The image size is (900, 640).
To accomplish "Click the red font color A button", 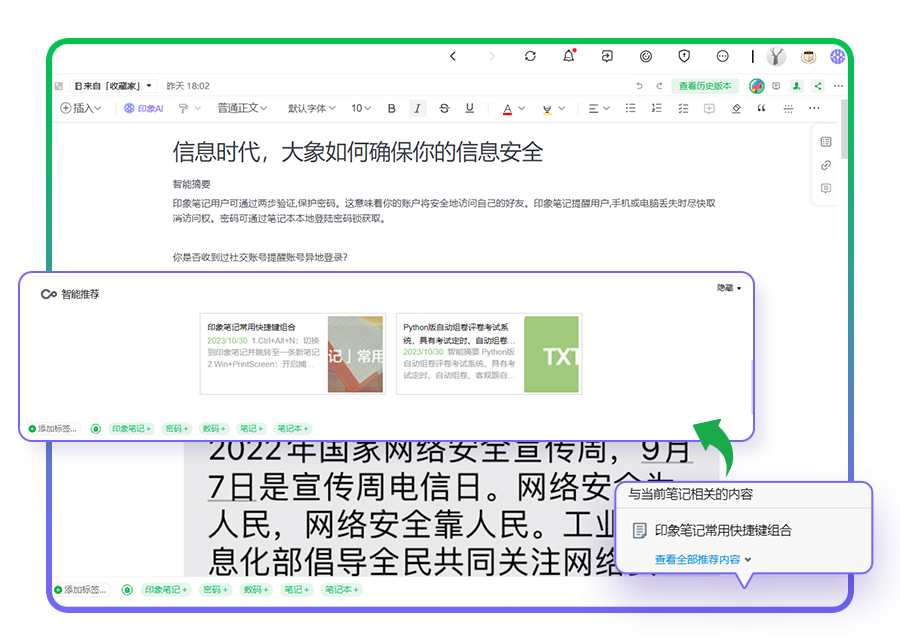I will (507, 108).
